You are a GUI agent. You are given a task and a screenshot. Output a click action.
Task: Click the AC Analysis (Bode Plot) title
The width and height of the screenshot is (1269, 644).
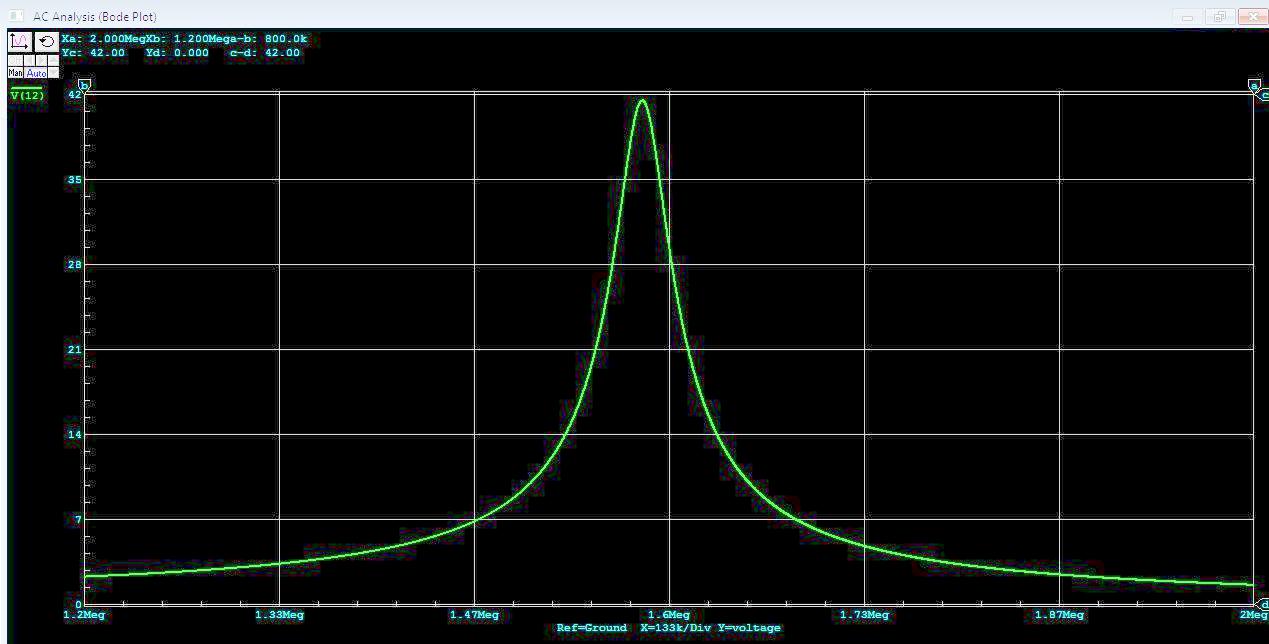[x=94, y=16]
